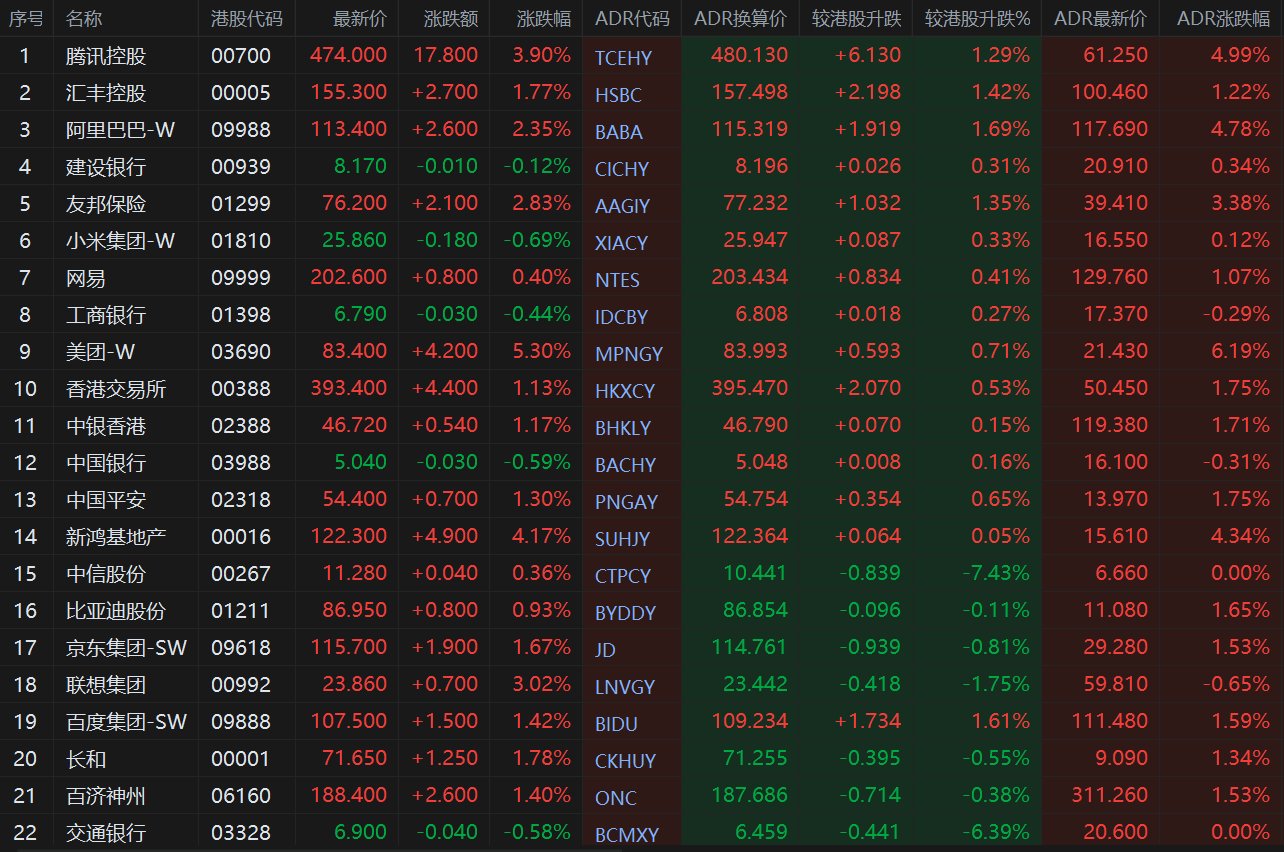Select the 腾讯控股 stock name

coord(106,56)
